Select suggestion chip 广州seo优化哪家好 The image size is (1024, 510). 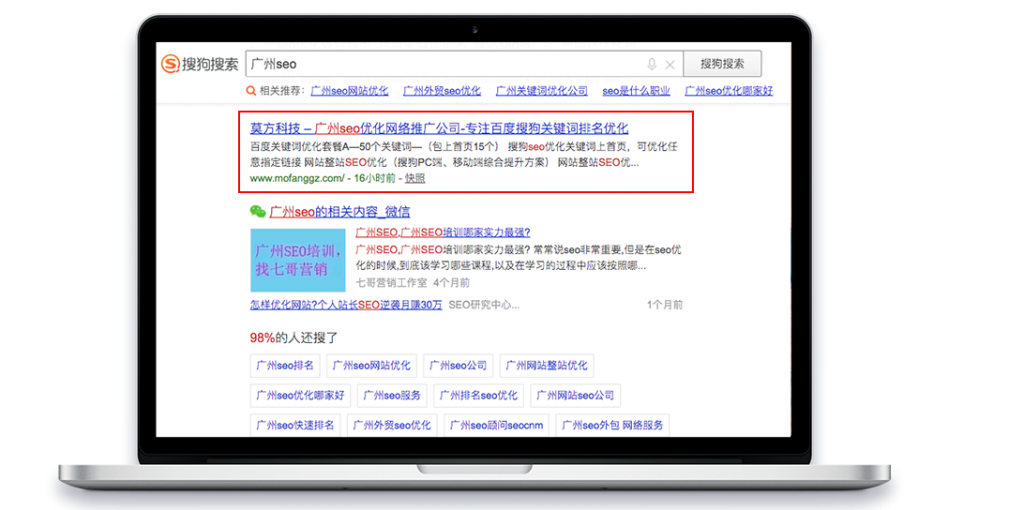tap(300, 395)
